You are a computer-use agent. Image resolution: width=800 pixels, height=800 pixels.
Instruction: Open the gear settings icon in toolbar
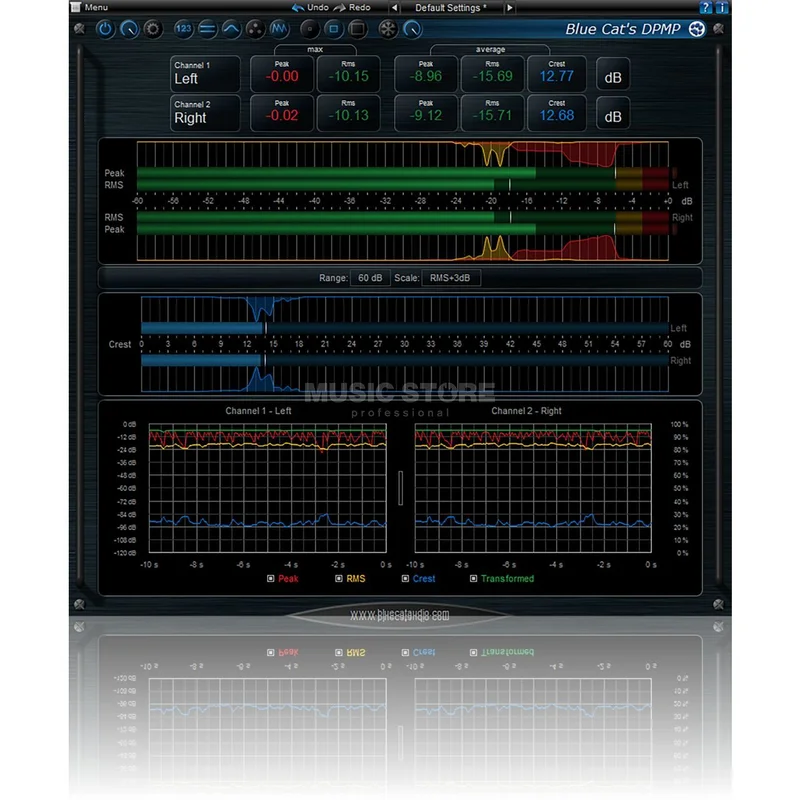153,29
